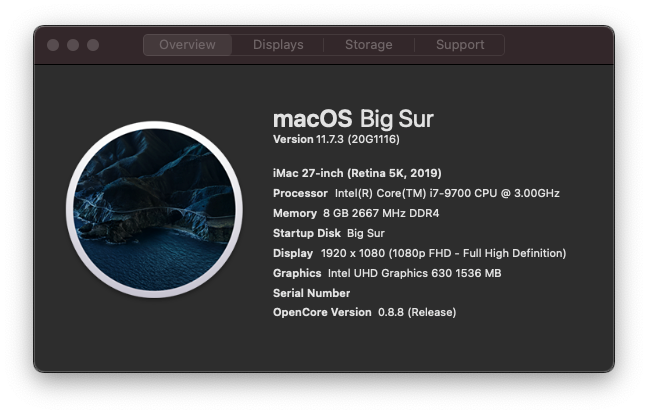Click the window title bar empty area
Image resolution: width=648 pixels, height=414 pixels.
tap(558, 45)
